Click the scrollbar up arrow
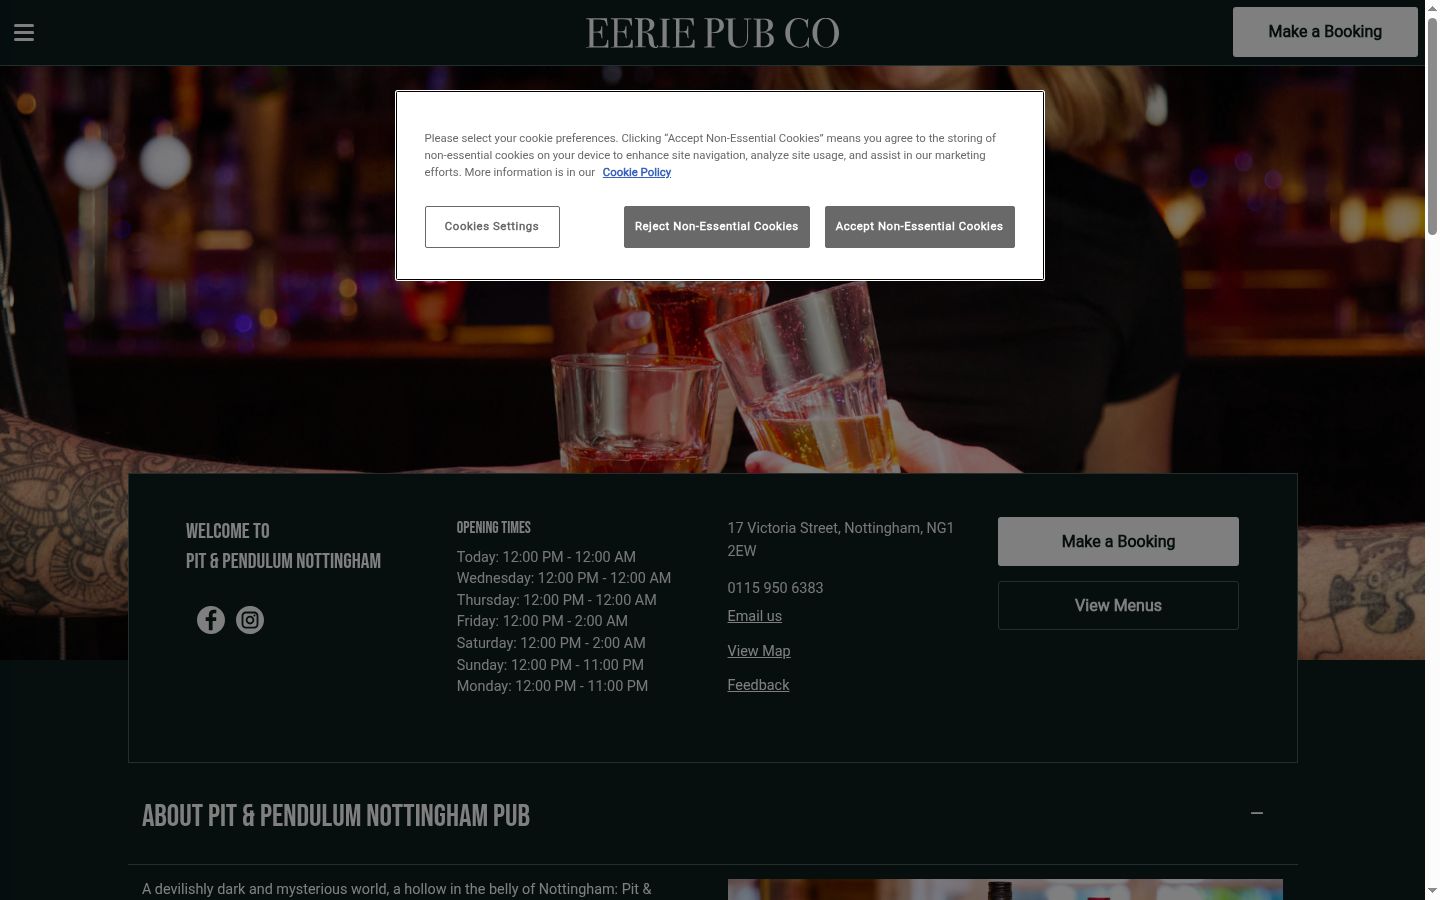 tap(1432, 8)
